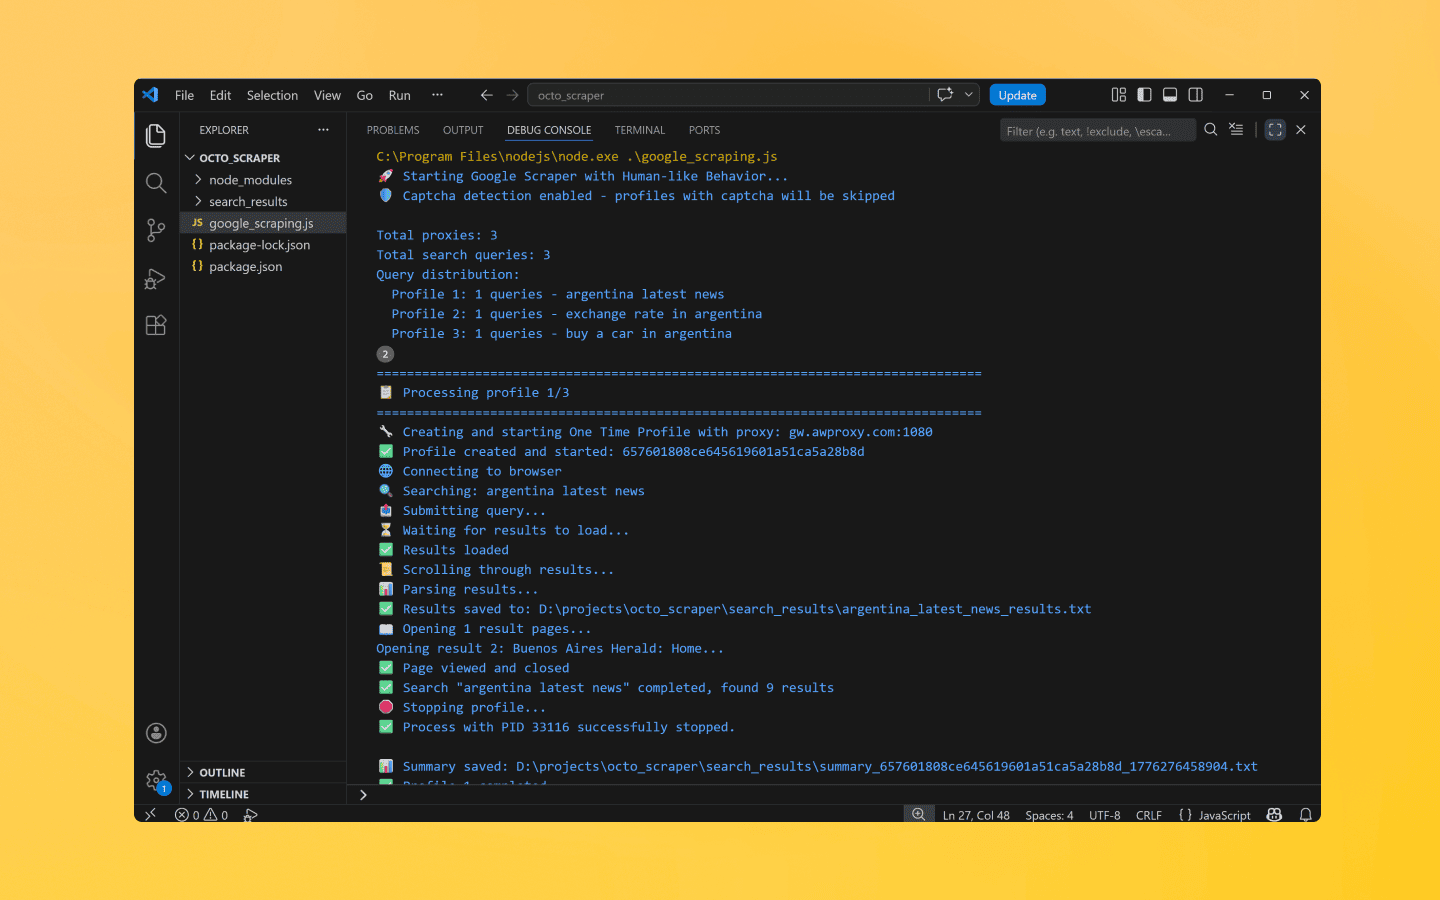Open Copilot status icon in status bar
This screenshot has height=900, width=1440.
[1274, 815]
